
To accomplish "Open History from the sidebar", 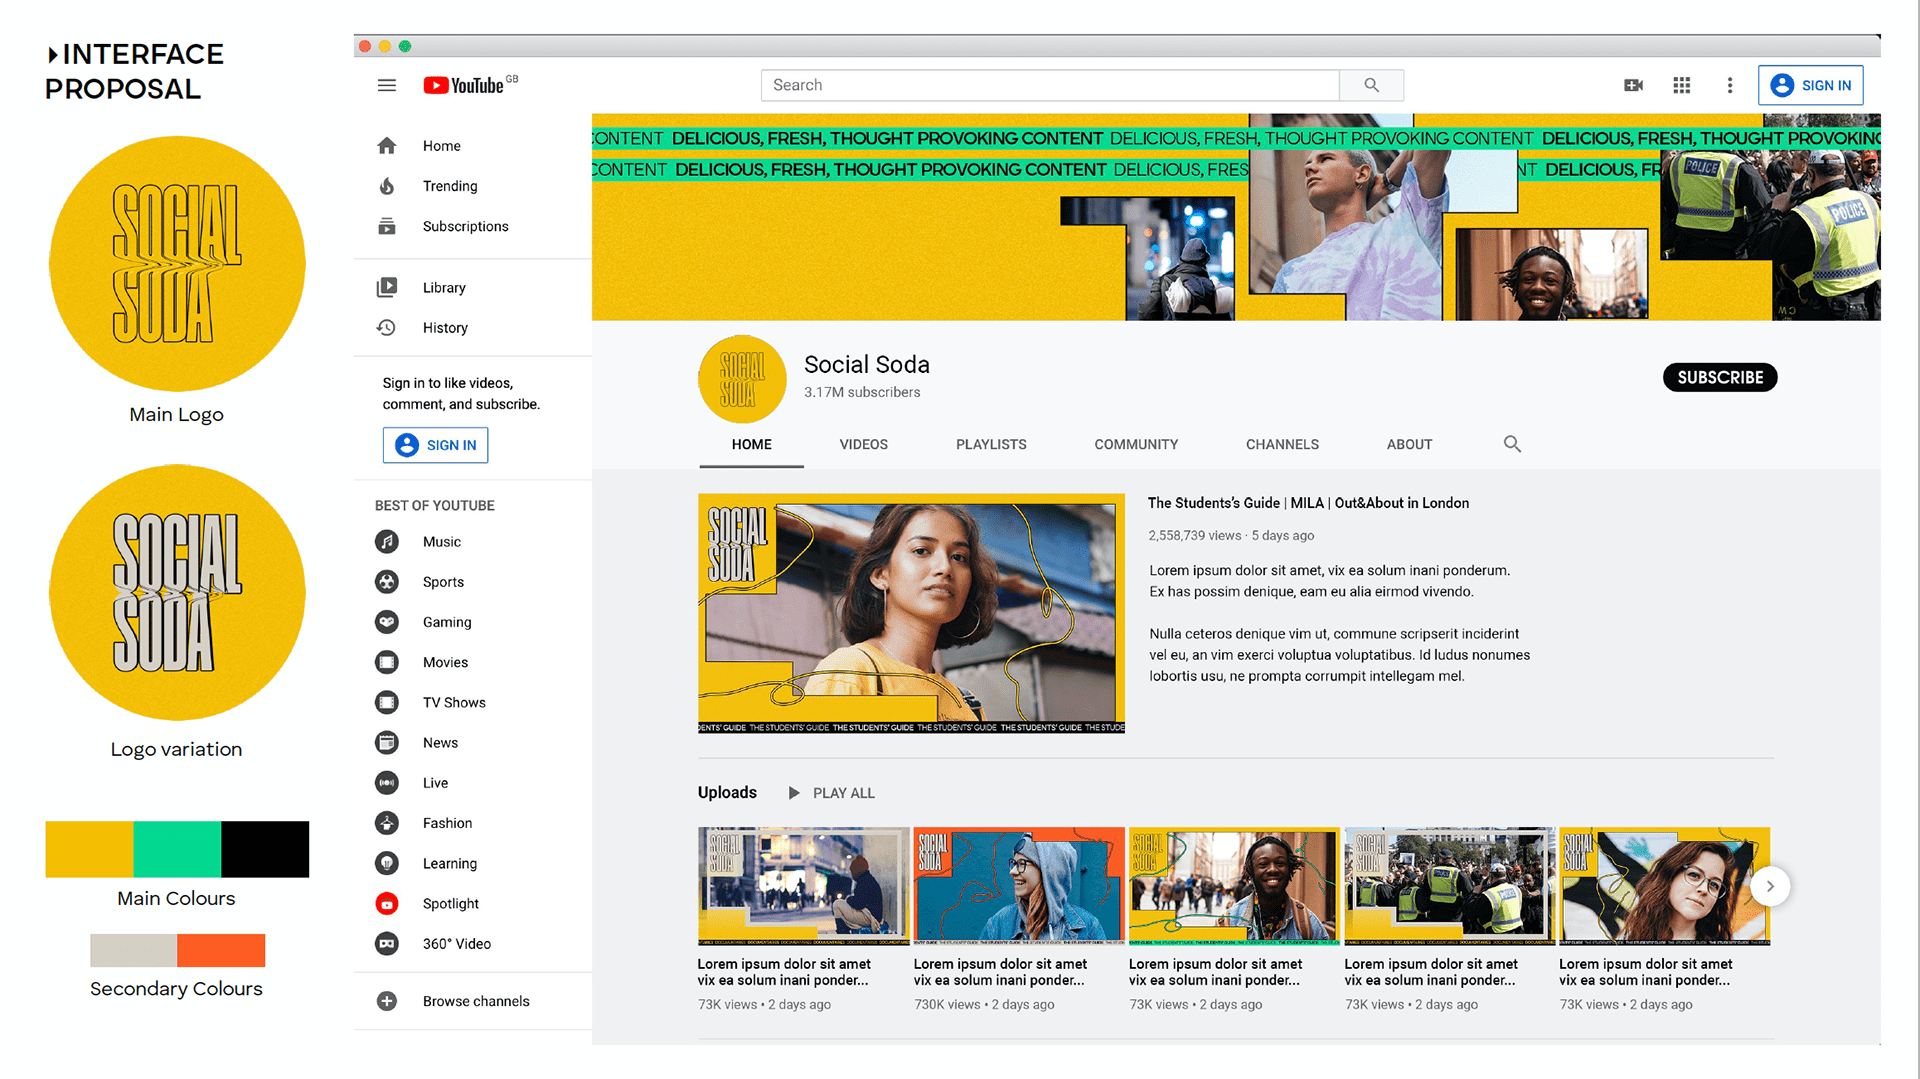I will point(444,328).
